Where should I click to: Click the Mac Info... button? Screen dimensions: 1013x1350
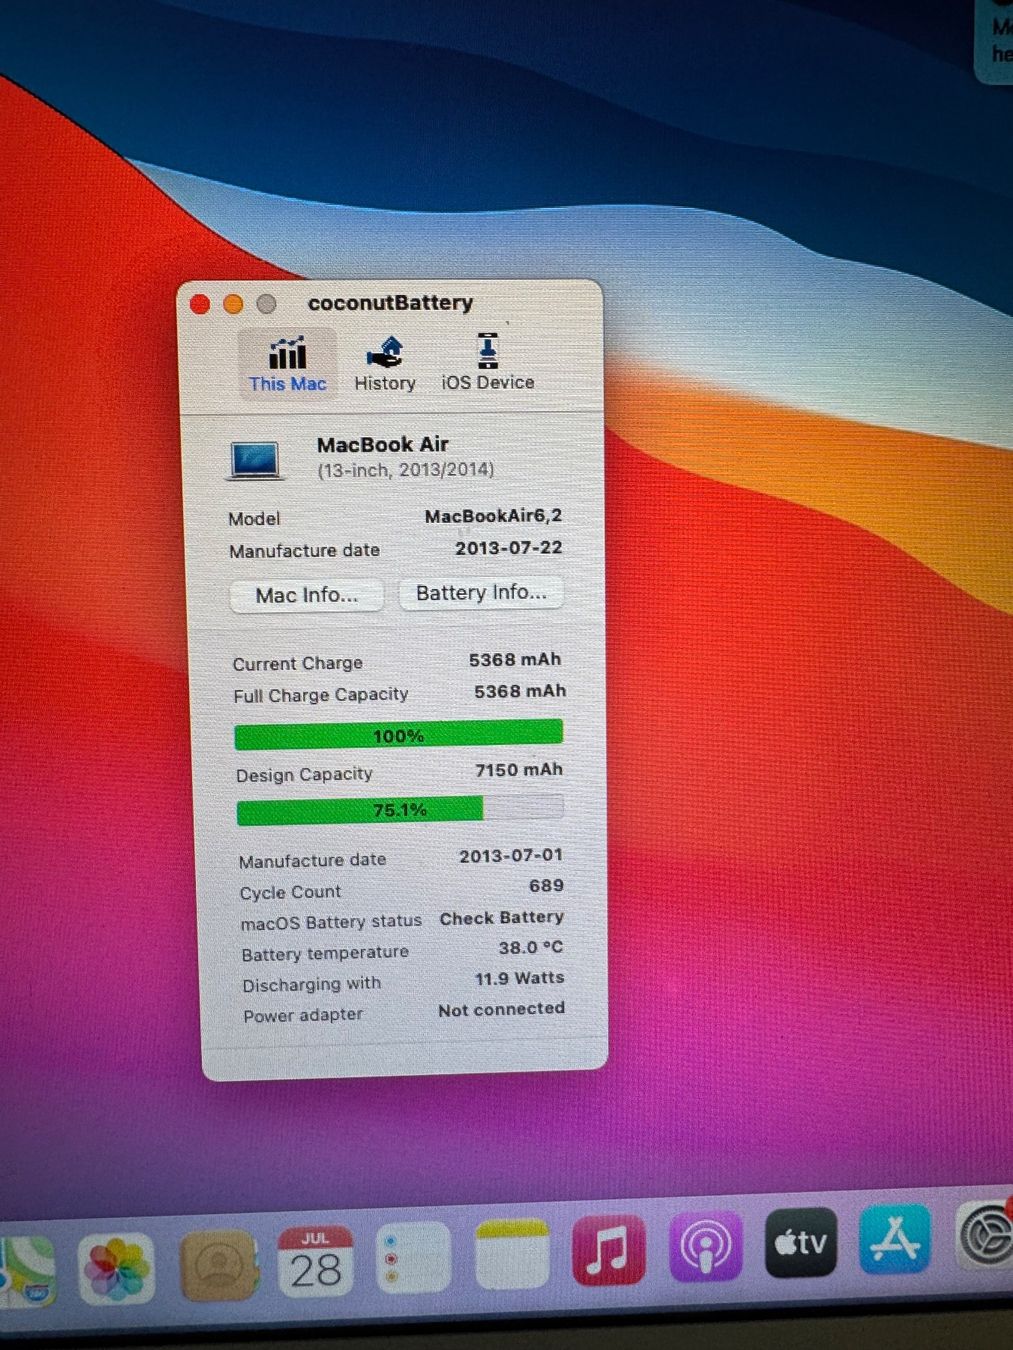(x=306, y=595)
